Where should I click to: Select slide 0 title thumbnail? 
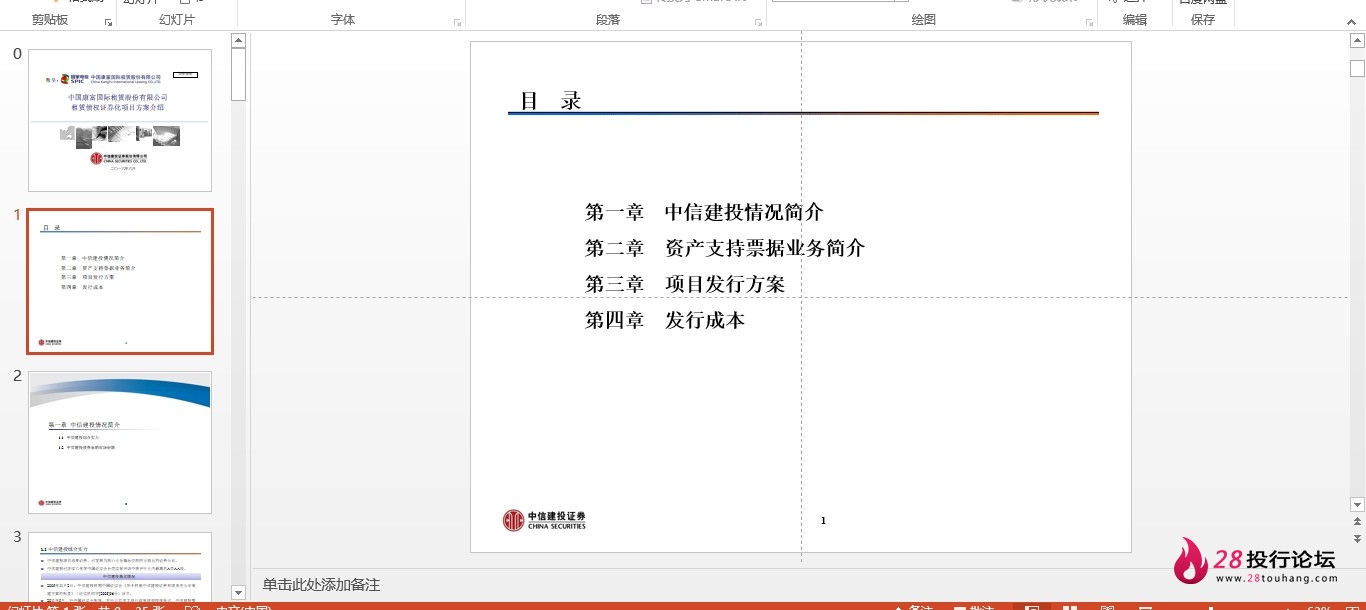(120, 120)
